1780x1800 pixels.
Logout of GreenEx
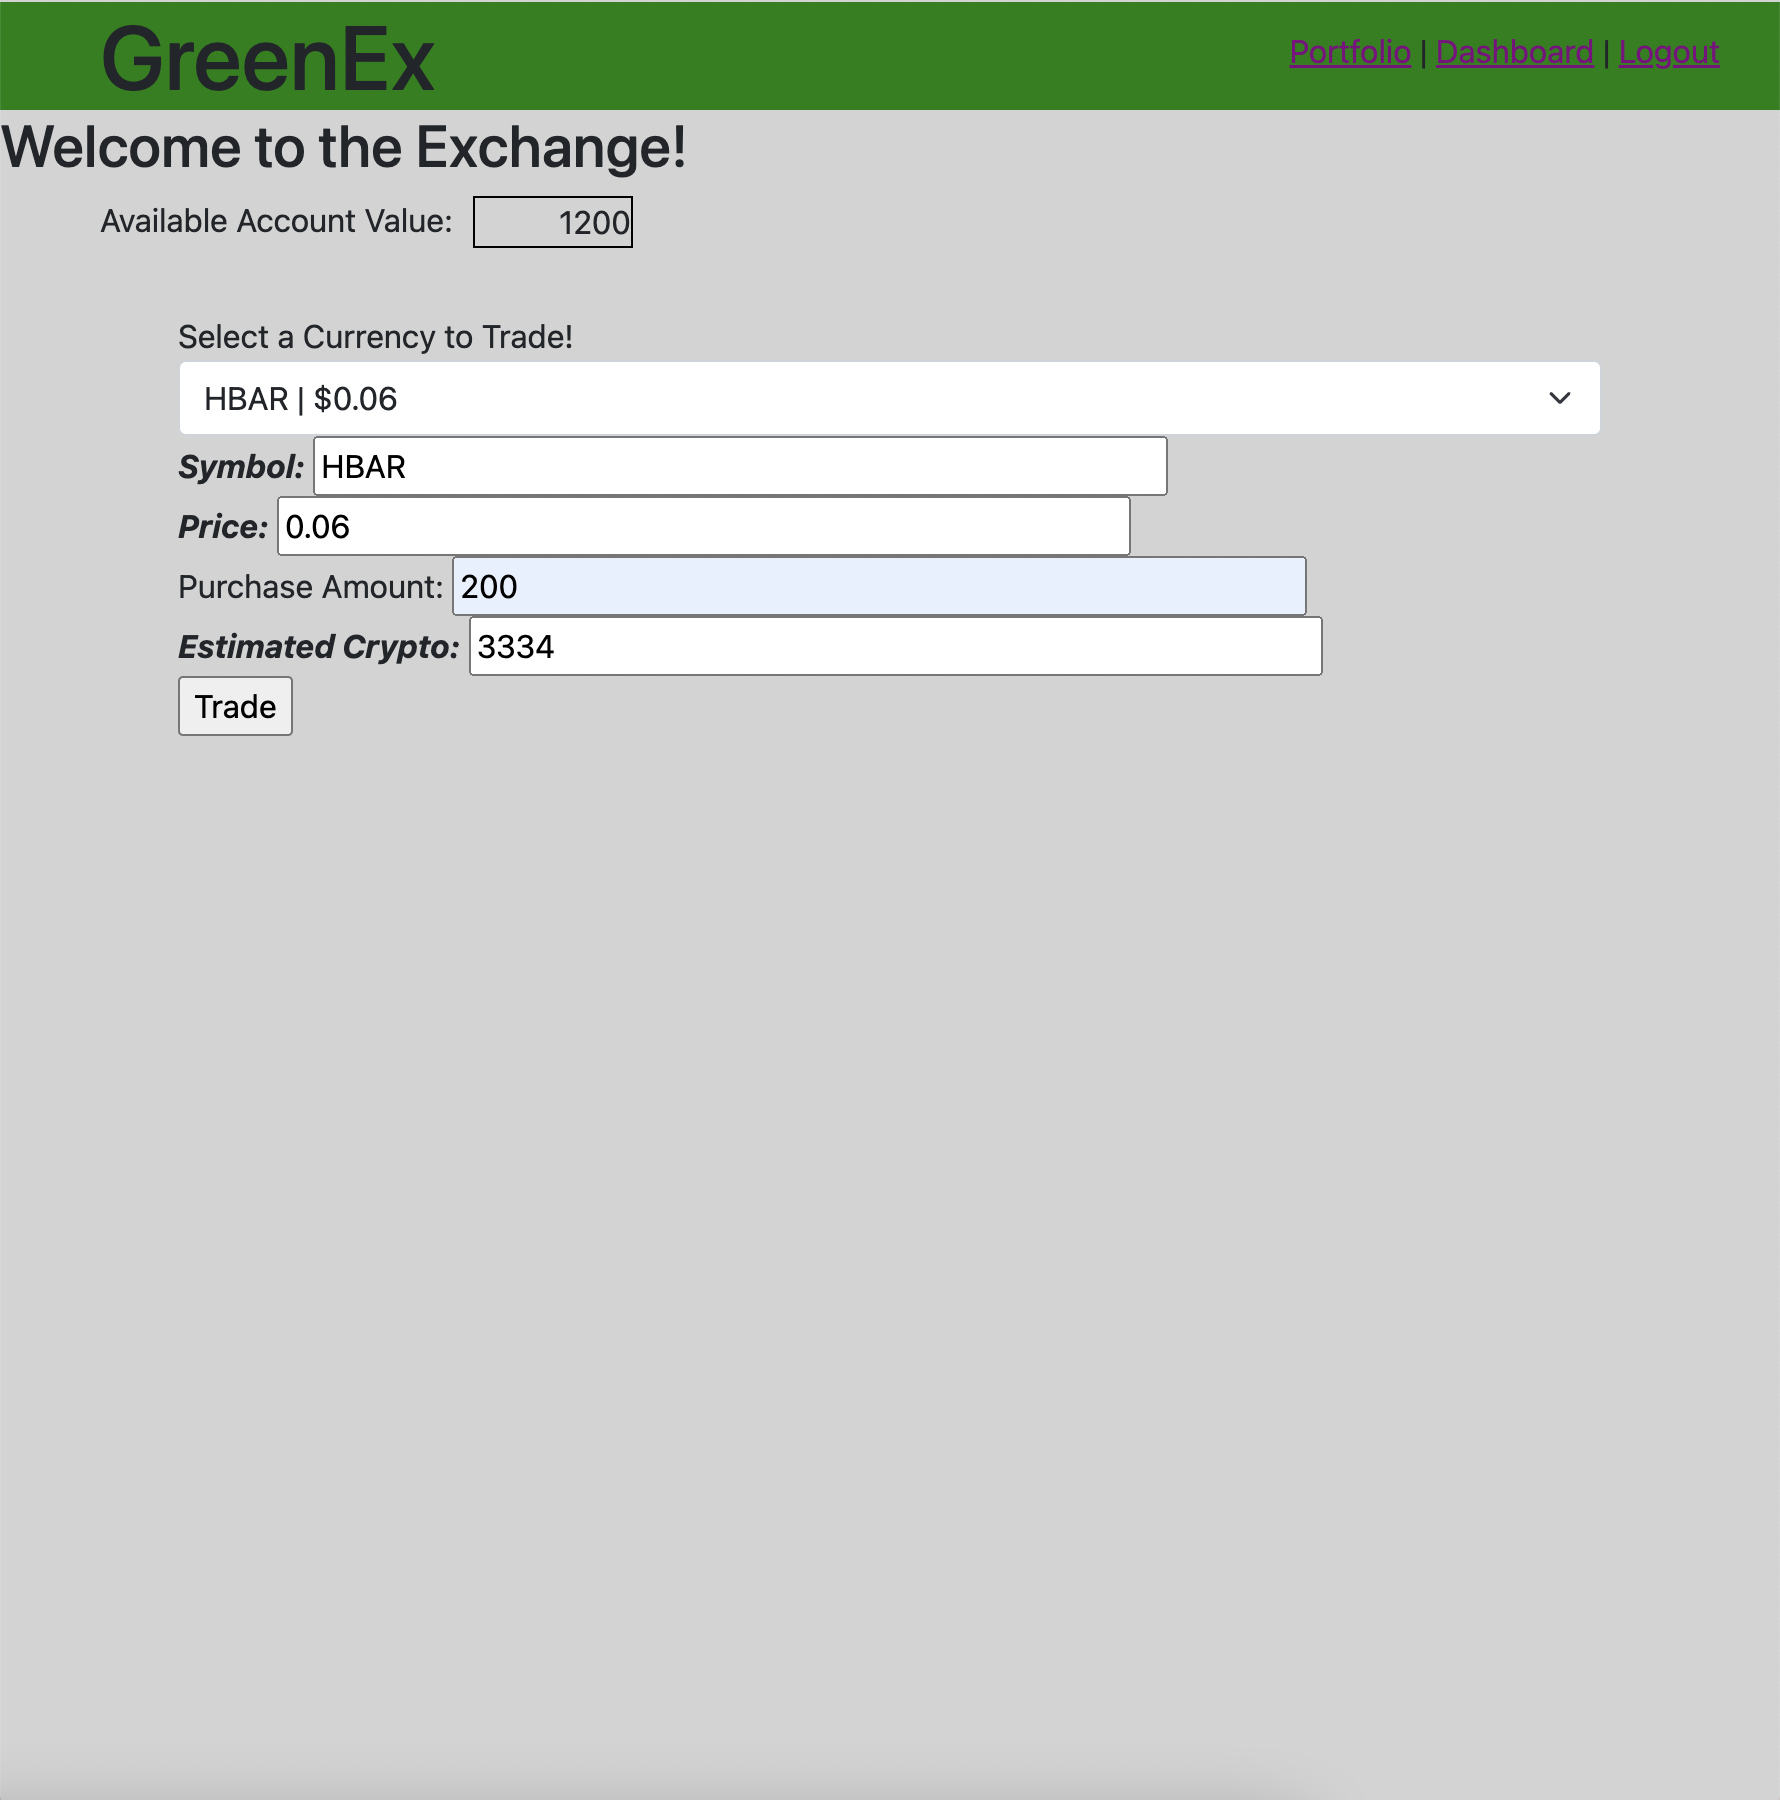1670,52
